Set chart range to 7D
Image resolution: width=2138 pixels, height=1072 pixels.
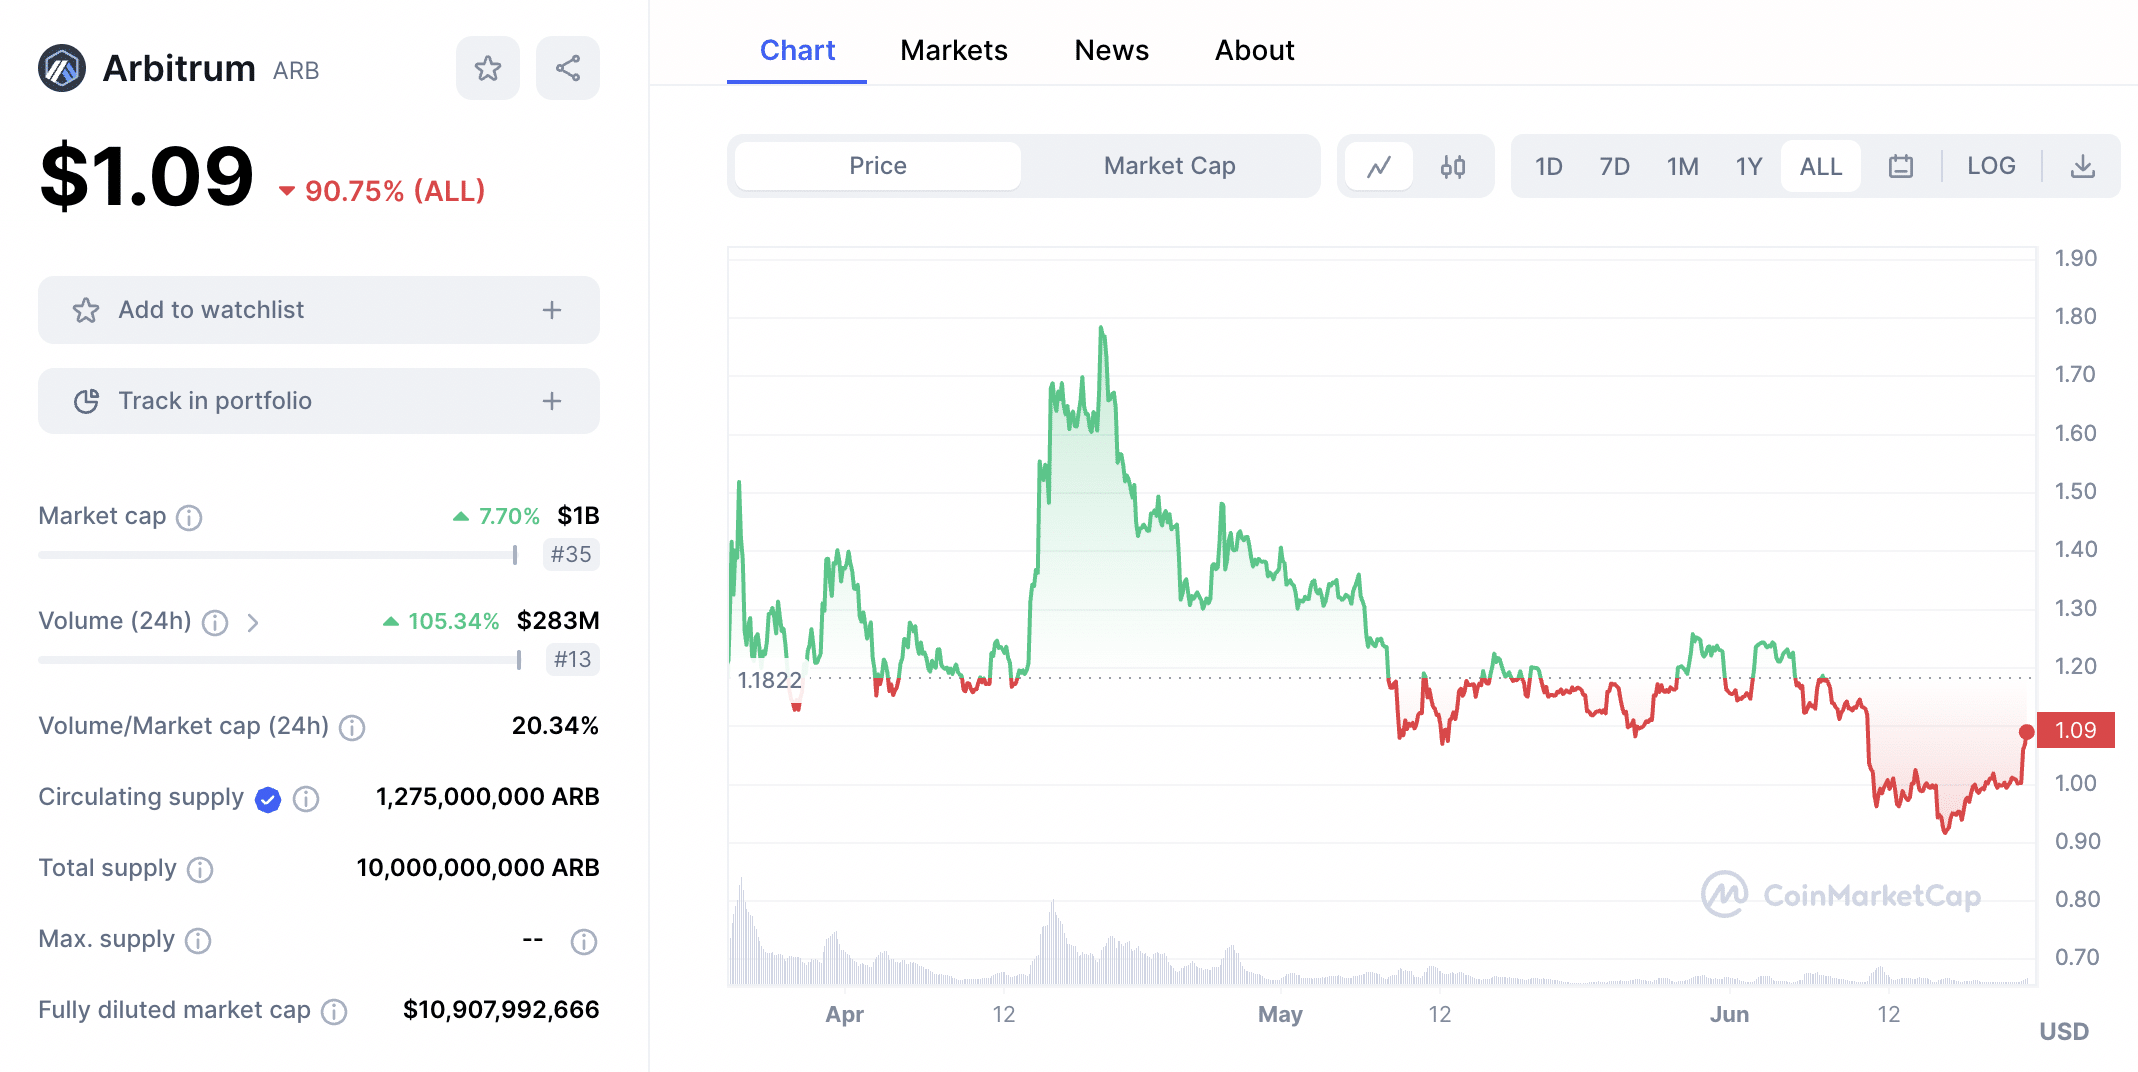pos(1614,166)
